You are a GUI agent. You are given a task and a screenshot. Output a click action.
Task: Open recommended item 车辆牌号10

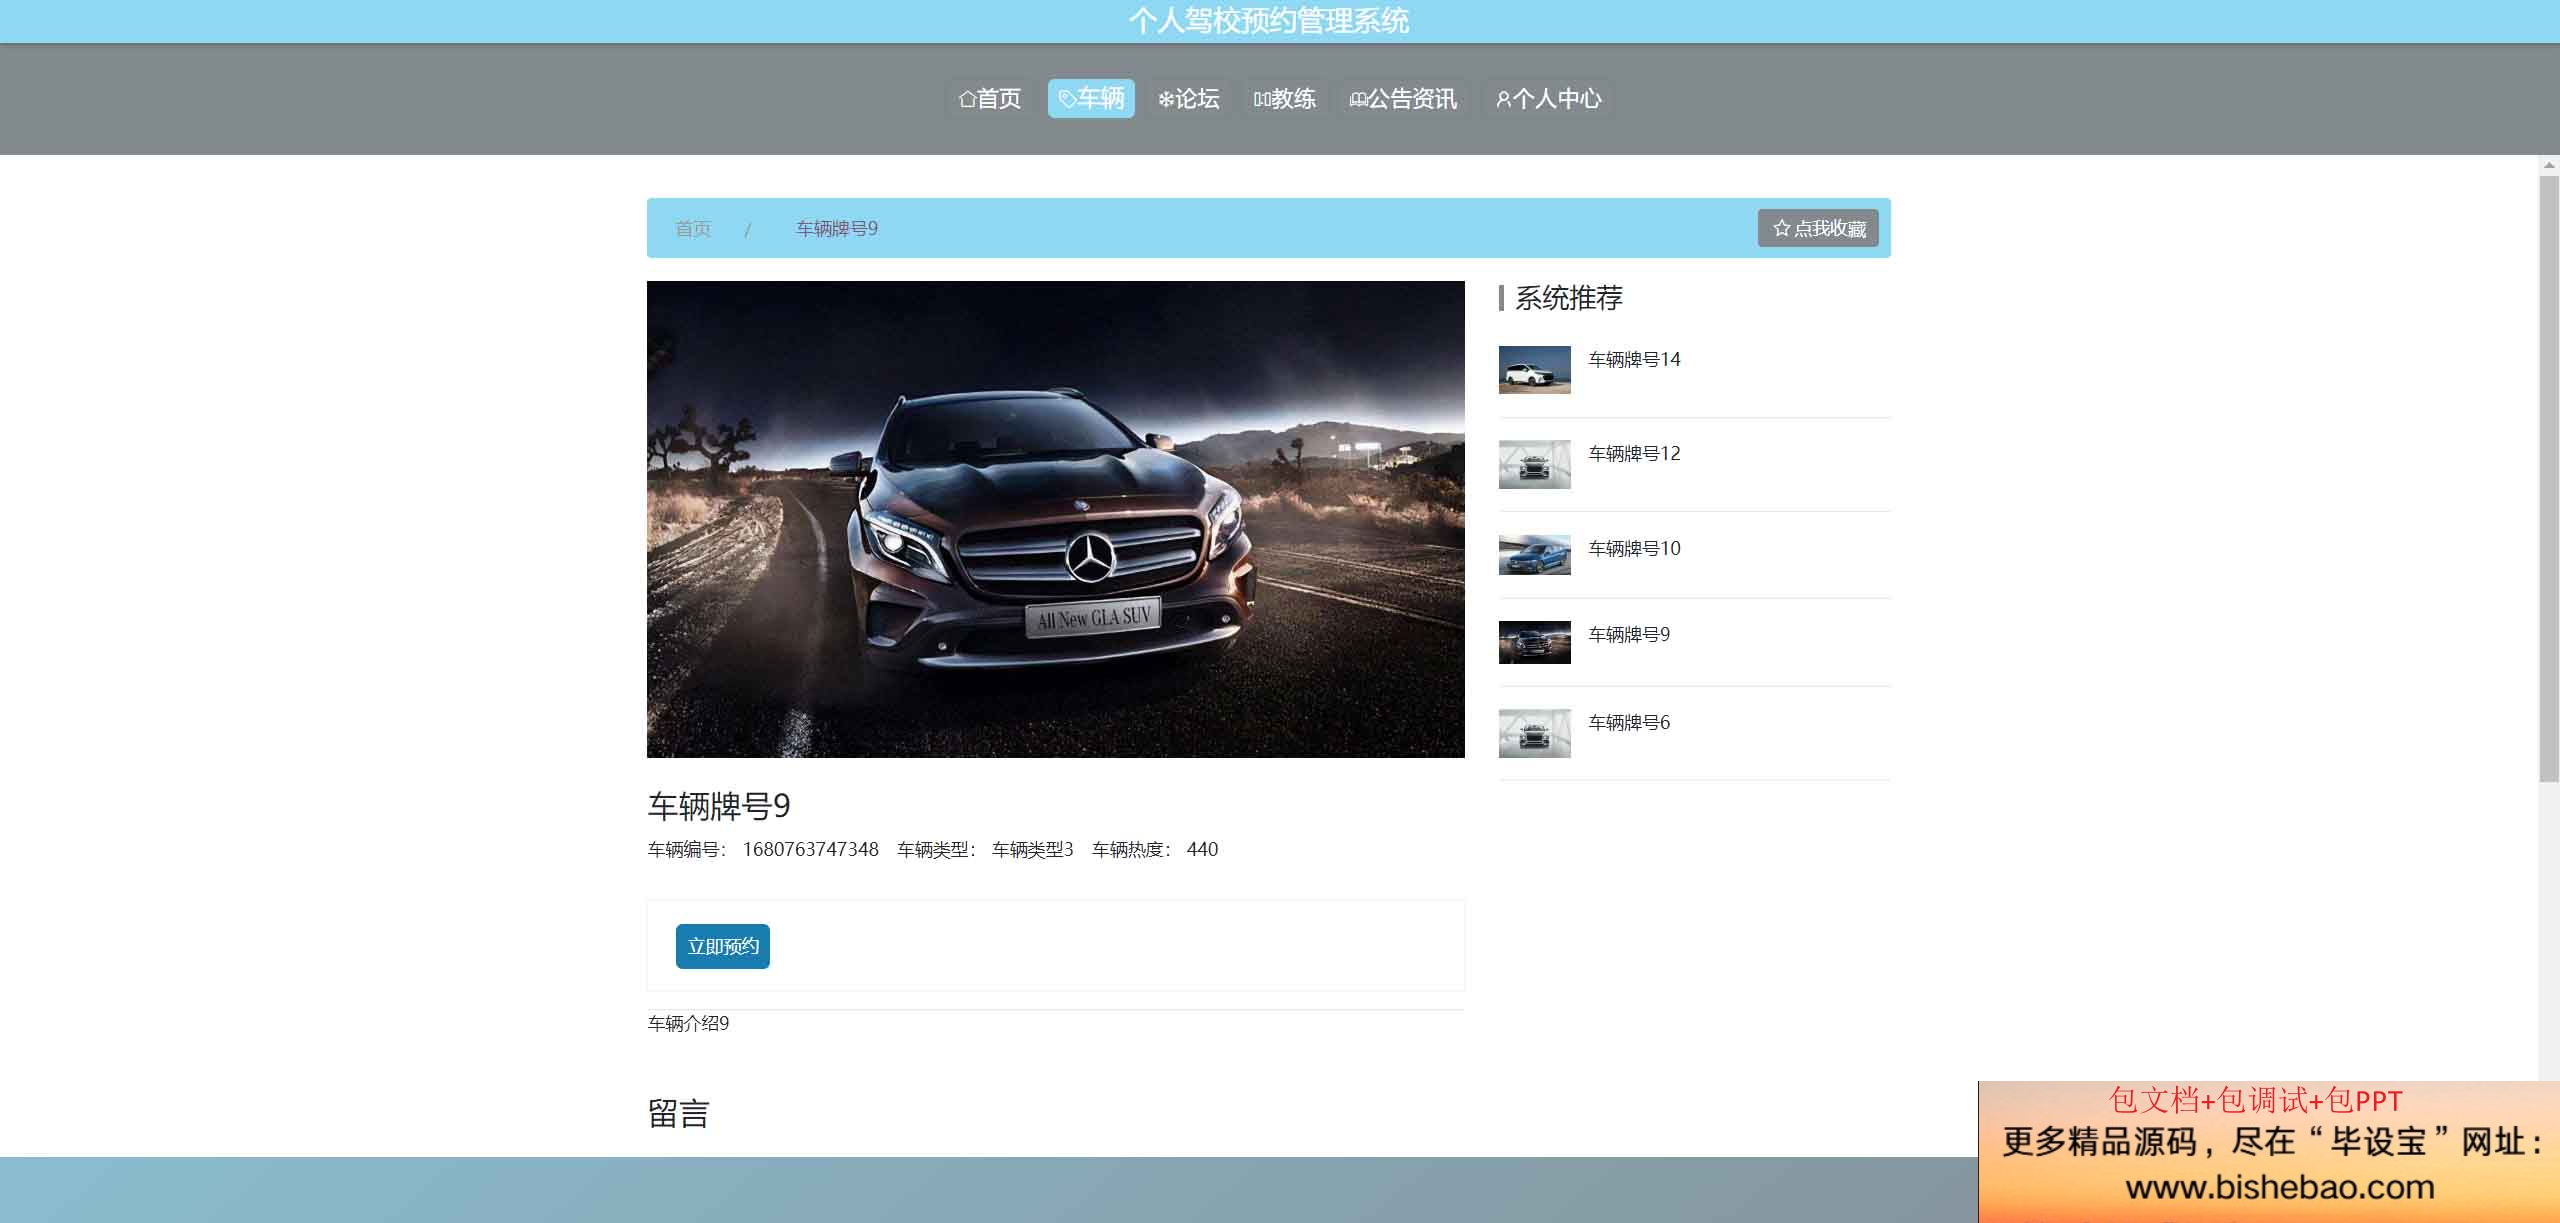(1634, 548)
